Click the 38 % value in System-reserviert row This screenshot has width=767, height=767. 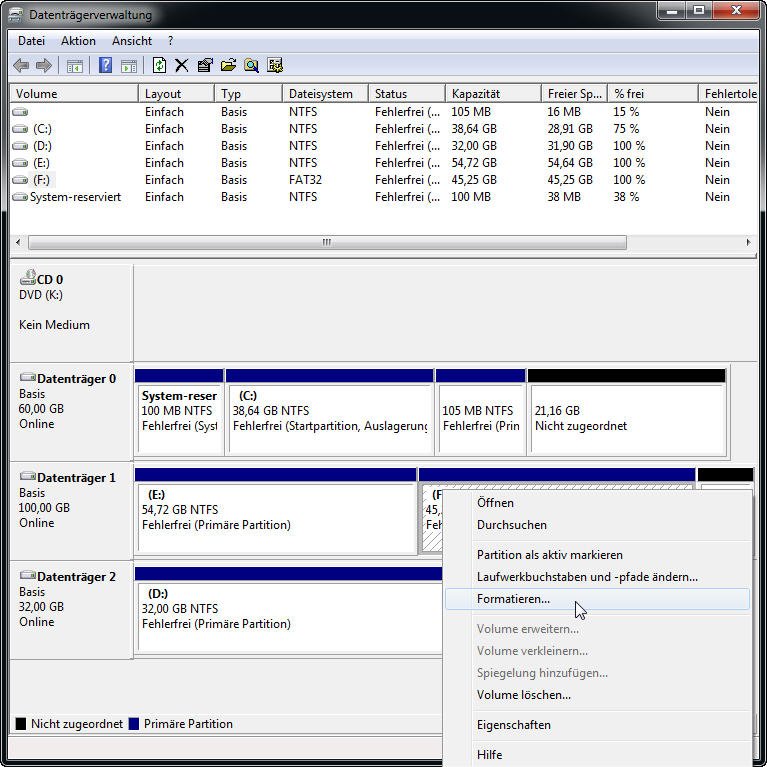tap(626, 197)
